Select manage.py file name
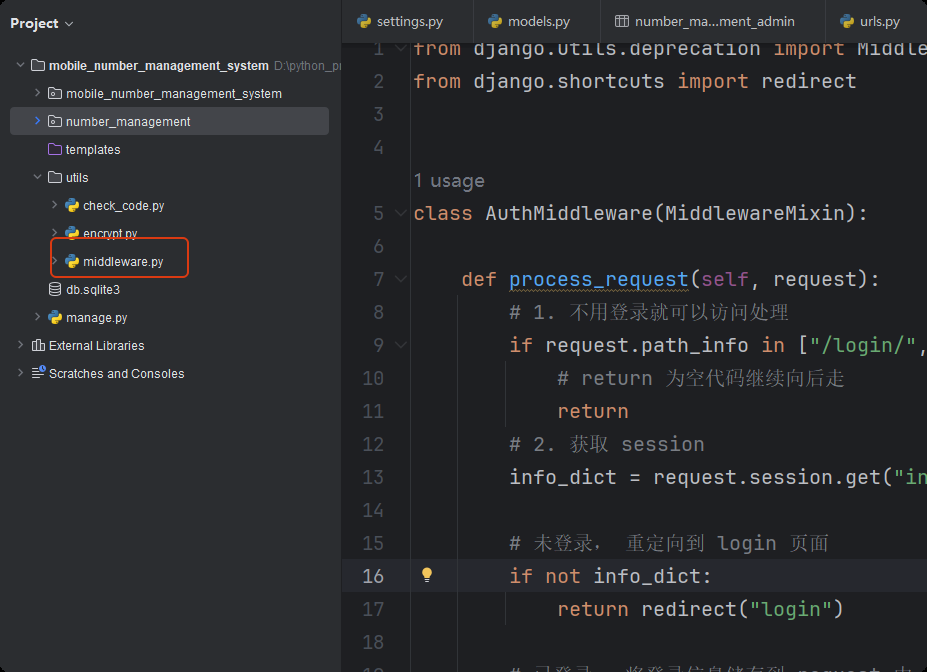The height and width of the screenshot is (672, 927). click(96, 317)
